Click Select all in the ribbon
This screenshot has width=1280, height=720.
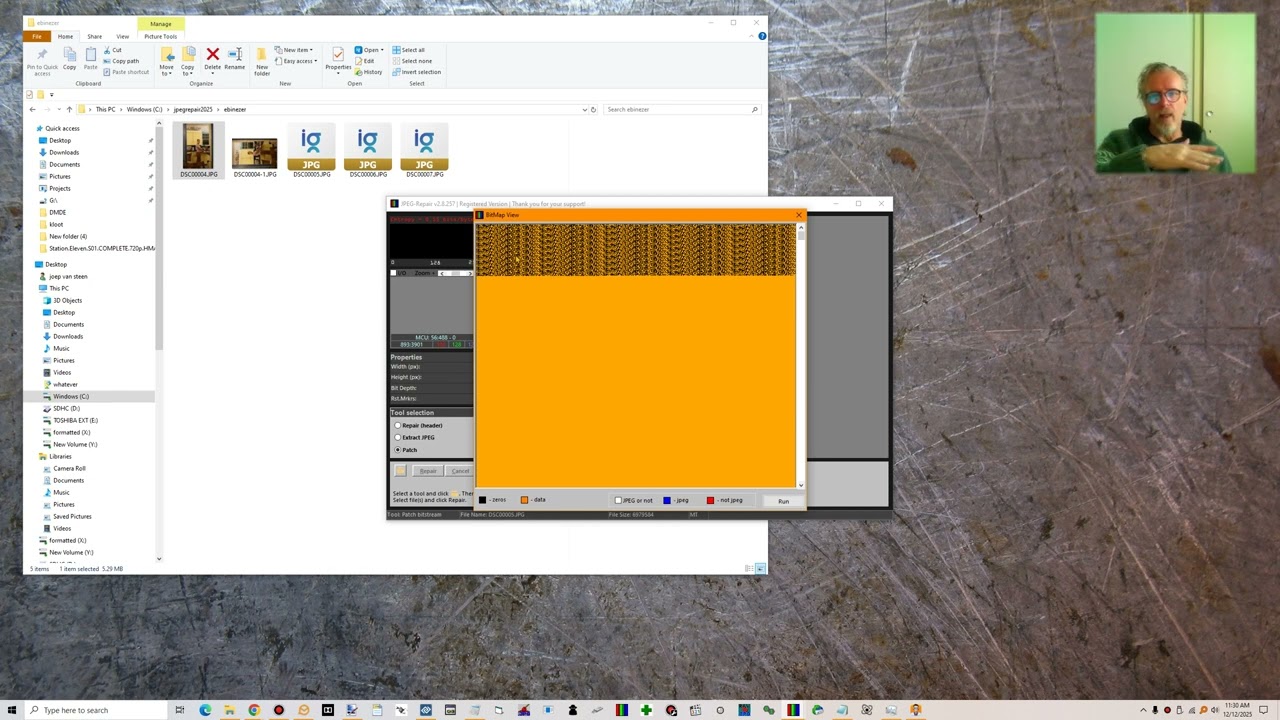408,50
